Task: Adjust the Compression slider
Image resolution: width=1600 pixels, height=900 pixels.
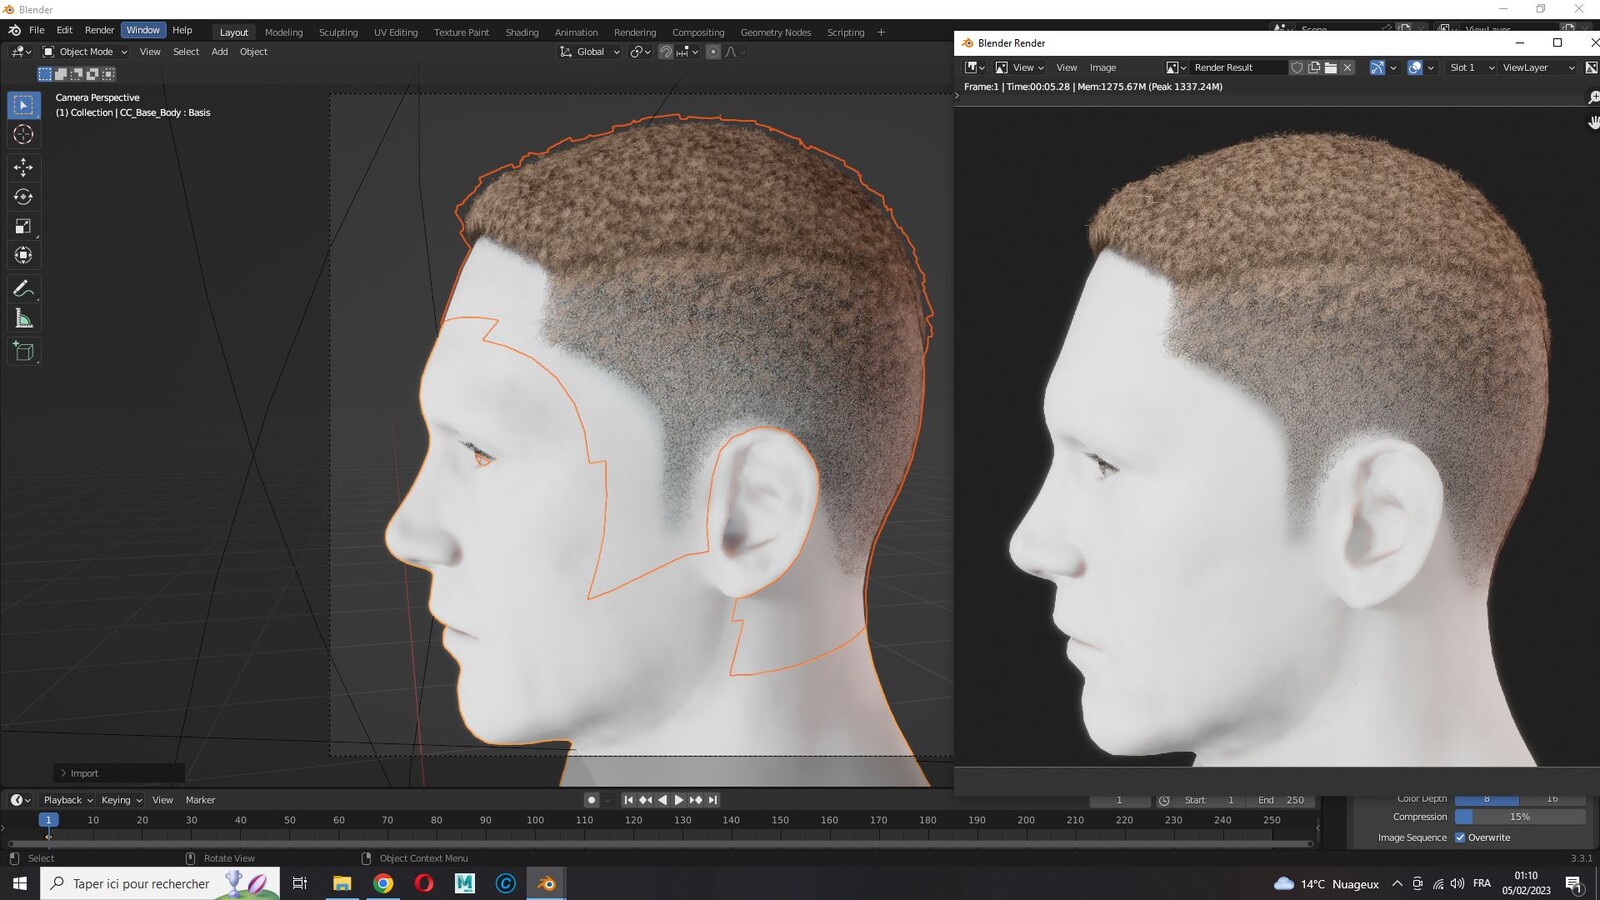Action: [x=1520, y=817]
